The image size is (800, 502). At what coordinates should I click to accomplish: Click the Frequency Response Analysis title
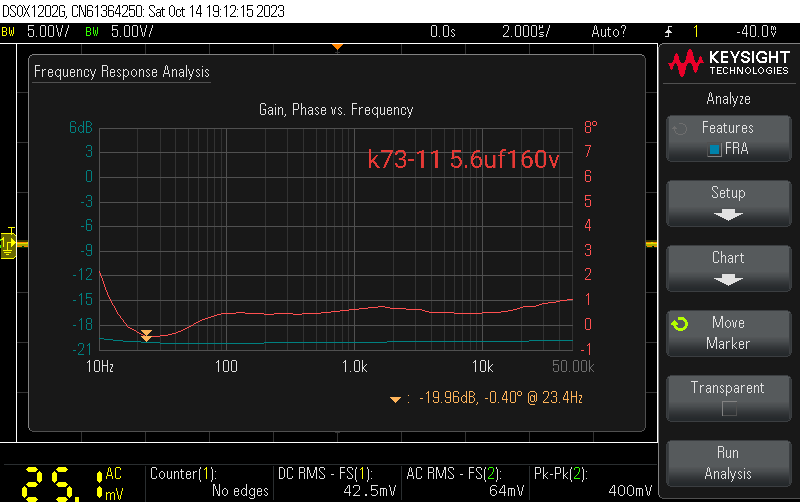121,71
